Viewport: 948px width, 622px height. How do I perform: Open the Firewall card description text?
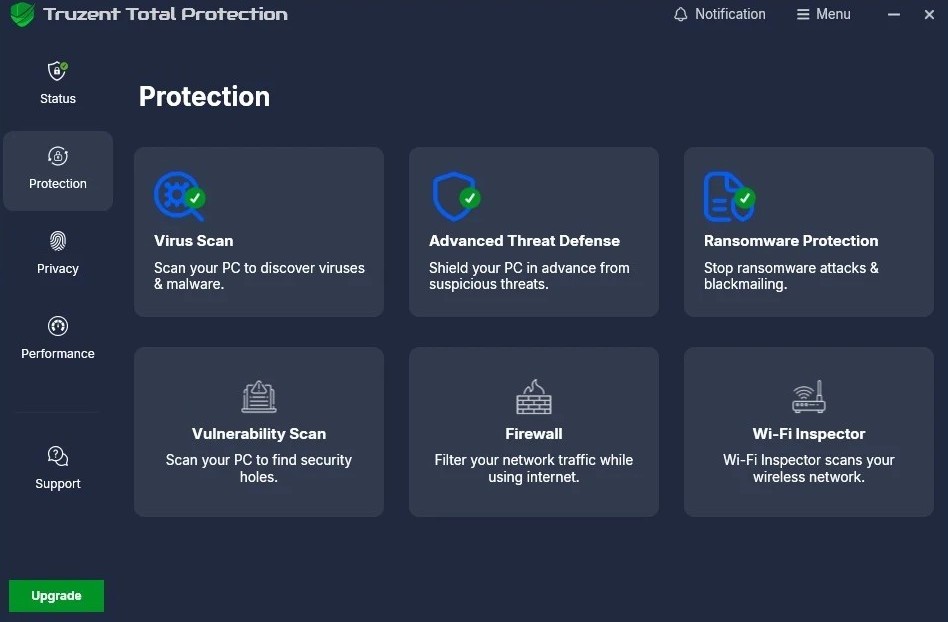[x=533, y=469]
